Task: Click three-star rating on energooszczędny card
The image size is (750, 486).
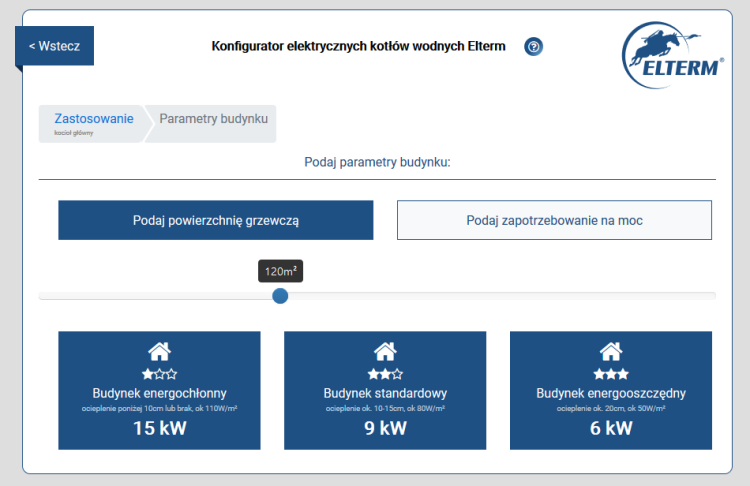Action: point(611,373)
